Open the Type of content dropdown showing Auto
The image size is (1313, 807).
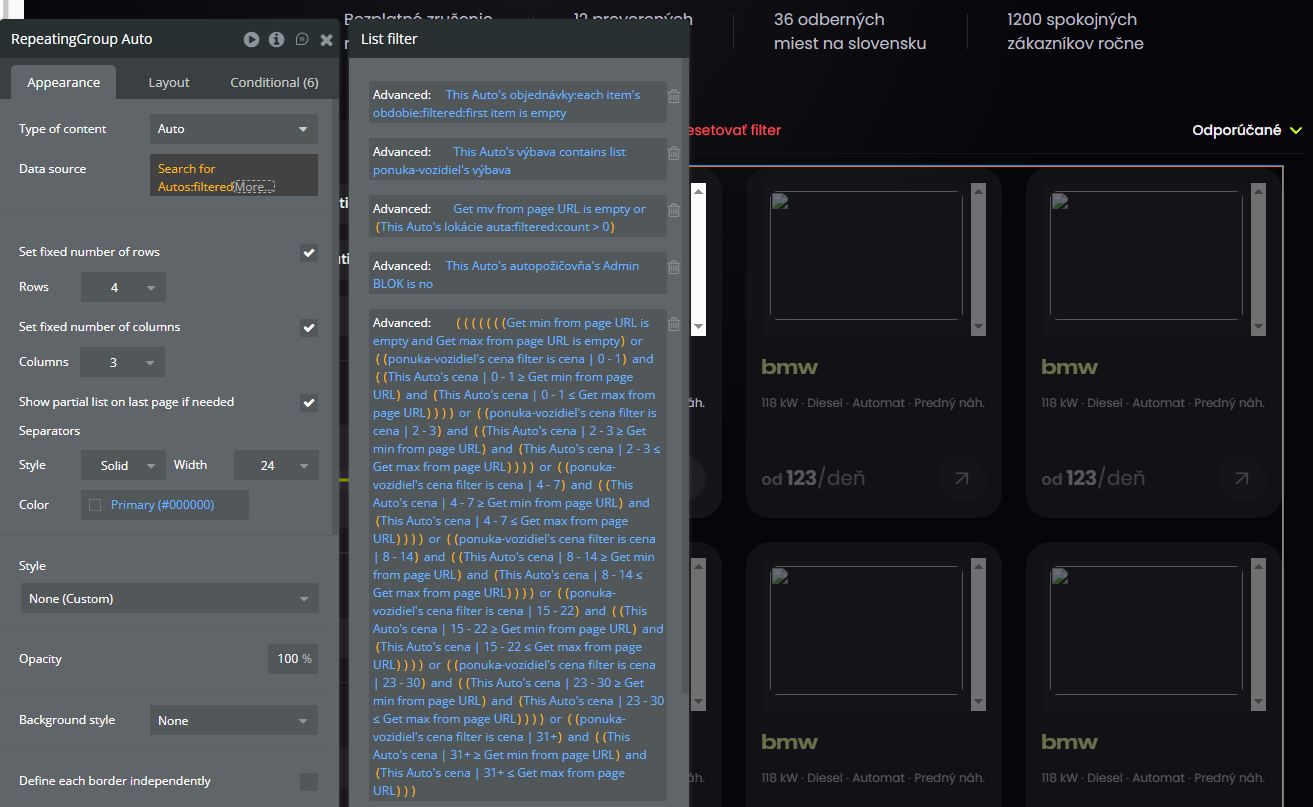234,129
